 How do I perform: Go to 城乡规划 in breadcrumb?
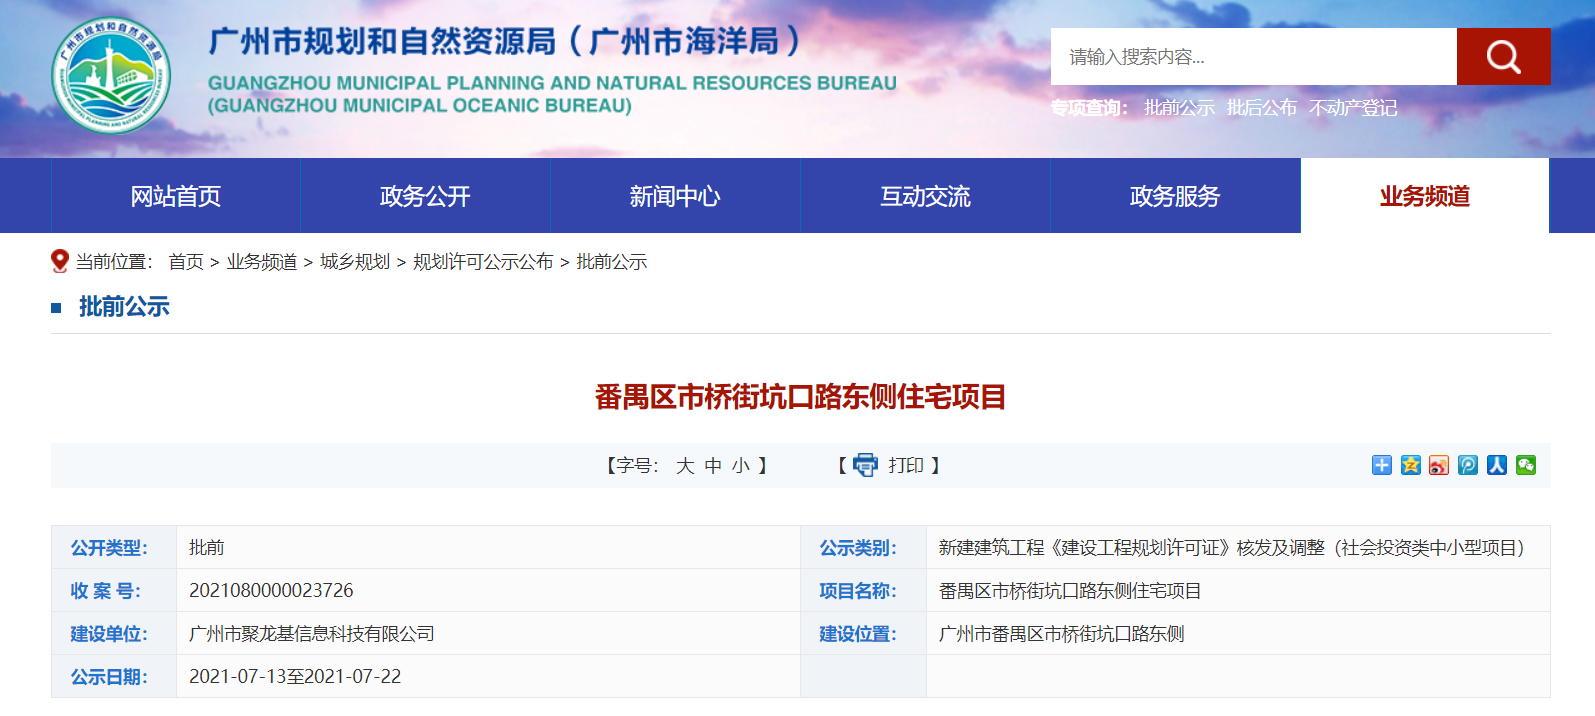coord(355,262)
